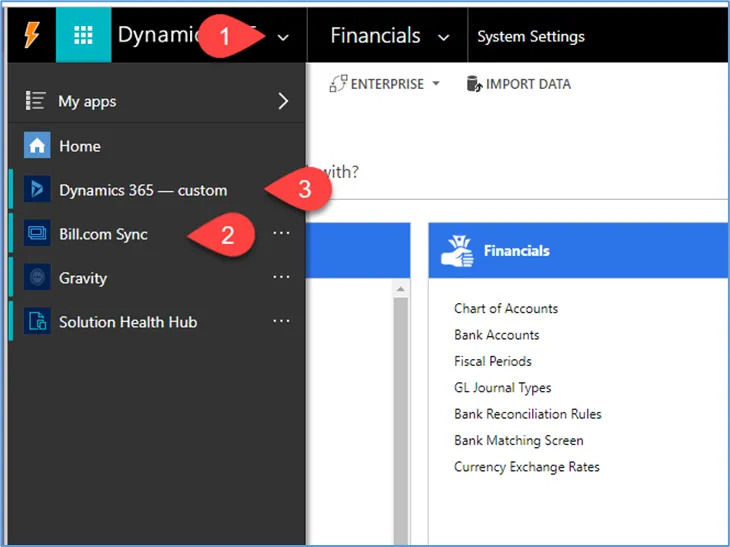Open more options for Solution Health Hub
The image size is (730, 547).
[x=281, y=321]
